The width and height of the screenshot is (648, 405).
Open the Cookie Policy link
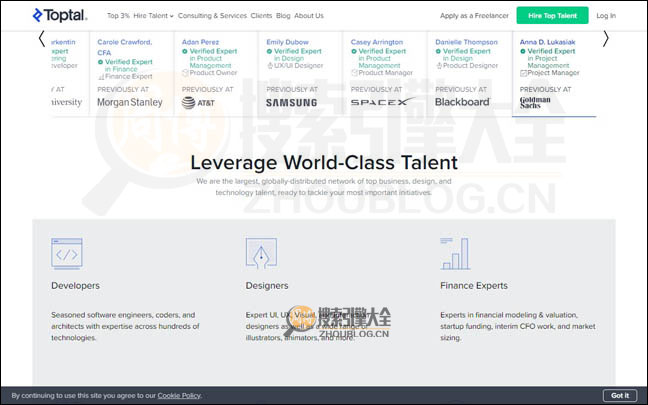[179, 395]
